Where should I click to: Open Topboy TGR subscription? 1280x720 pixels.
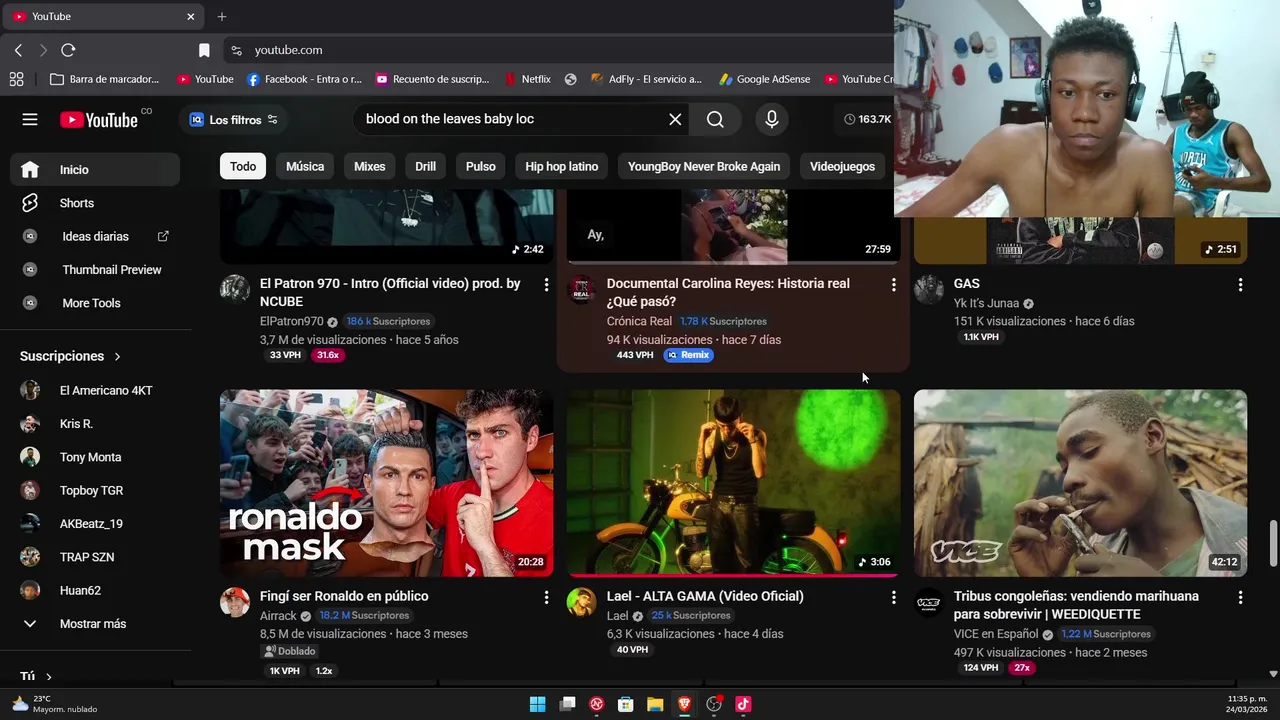[x=95, y=490]
